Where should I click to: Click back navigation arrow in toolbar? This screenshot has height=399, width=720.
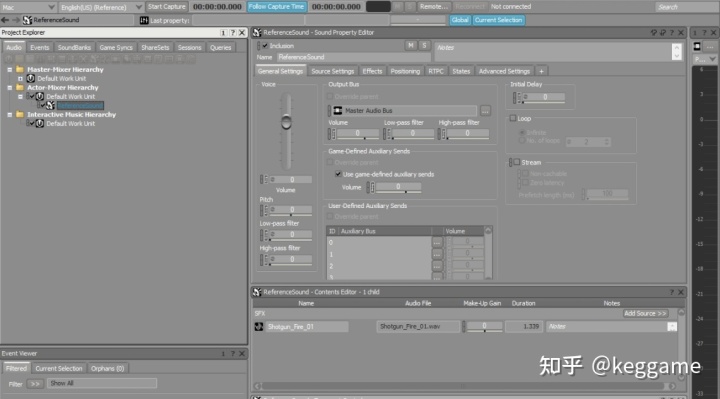click(x=5, y=20)
